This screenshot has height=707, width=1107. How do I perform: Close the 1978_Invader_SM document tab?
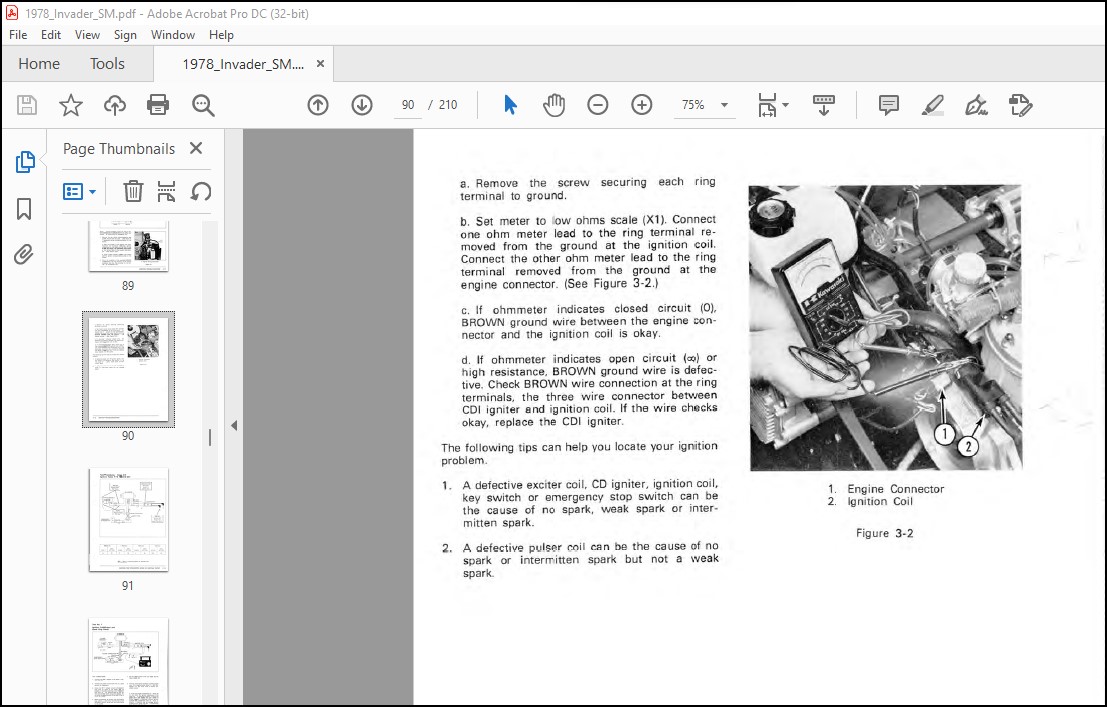(321, 64)
